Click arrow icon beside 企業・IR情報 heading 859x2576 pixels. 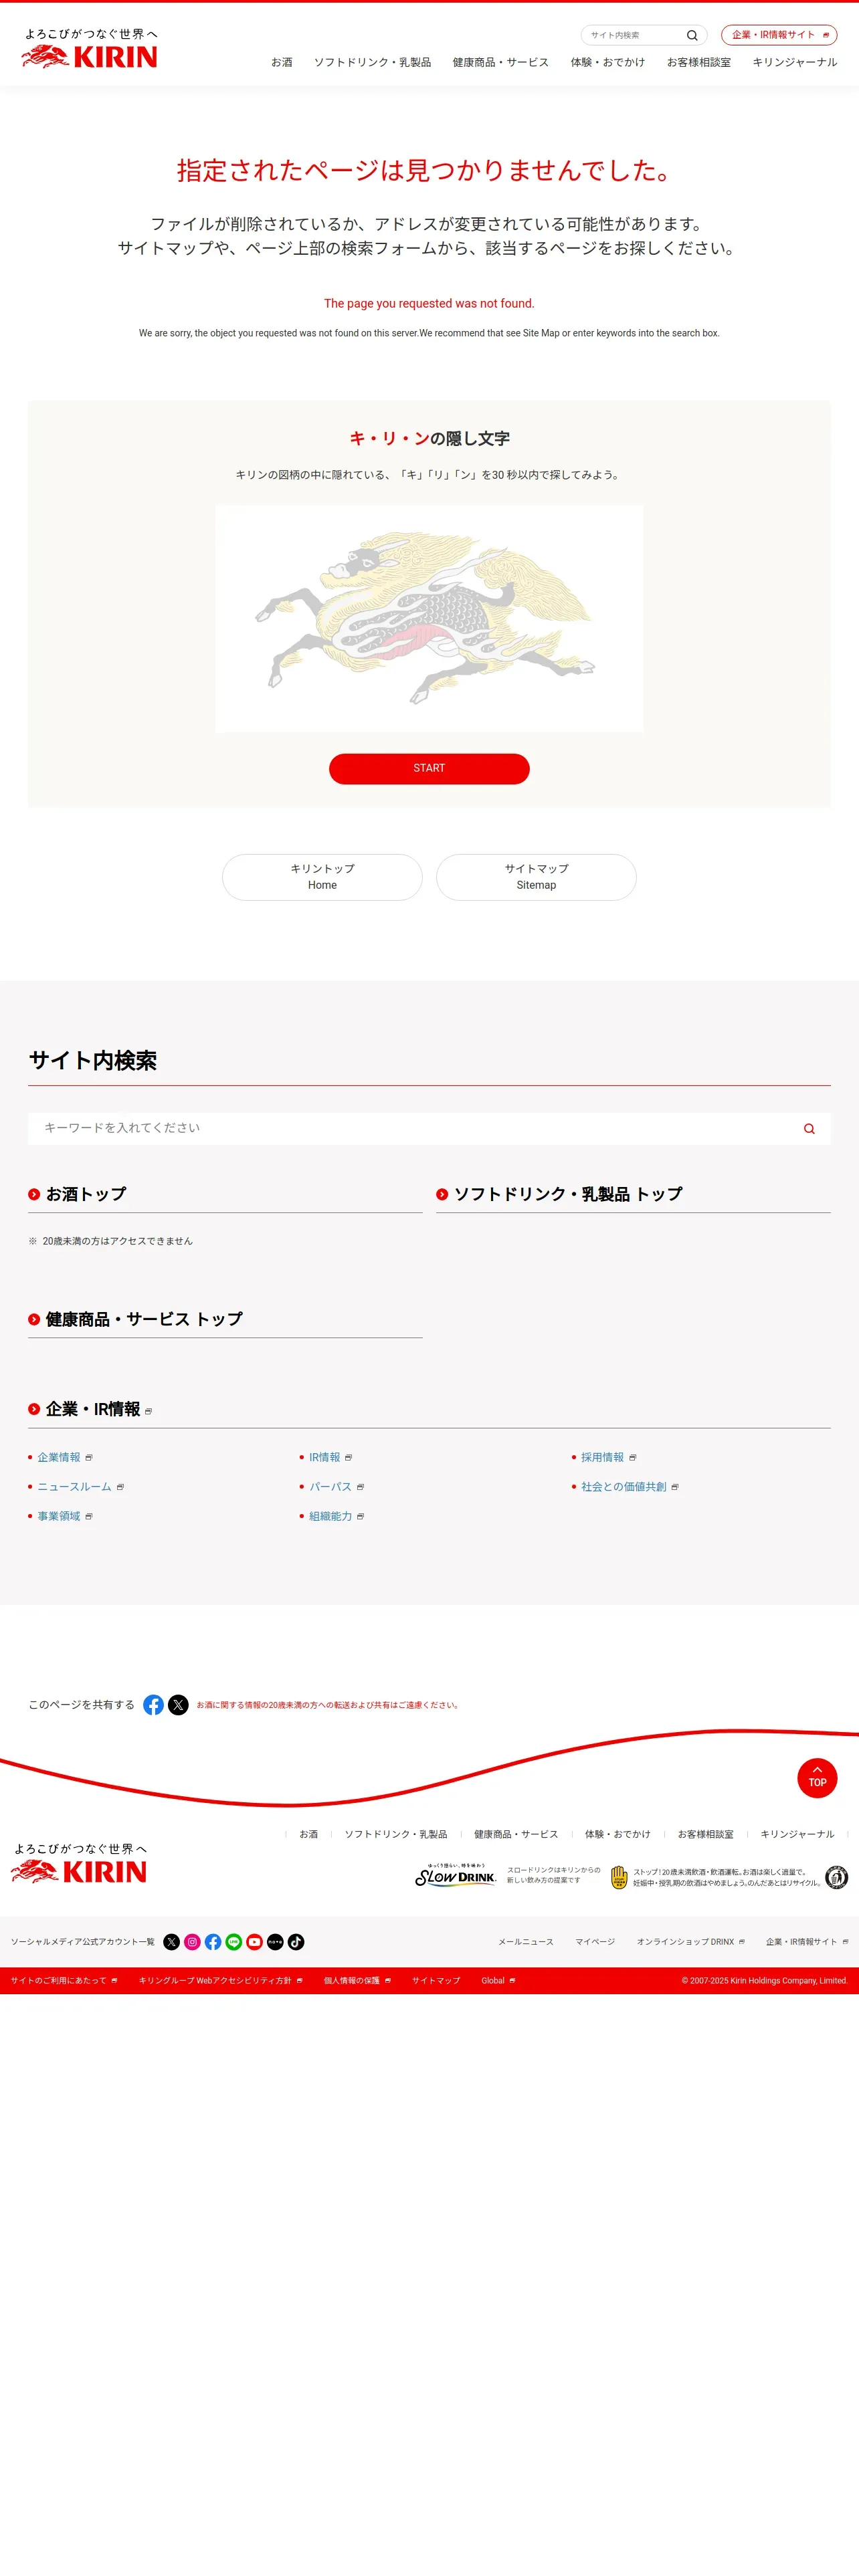34,1409
